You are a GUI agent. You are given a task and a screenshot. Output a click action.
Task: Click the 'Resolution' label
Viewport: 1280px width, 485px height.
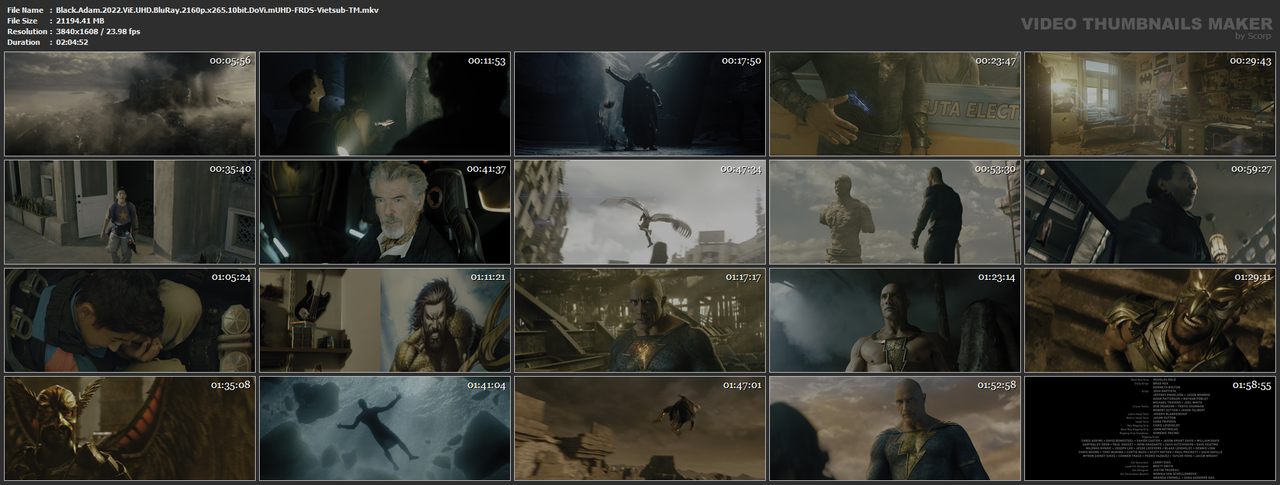point(25,31)
